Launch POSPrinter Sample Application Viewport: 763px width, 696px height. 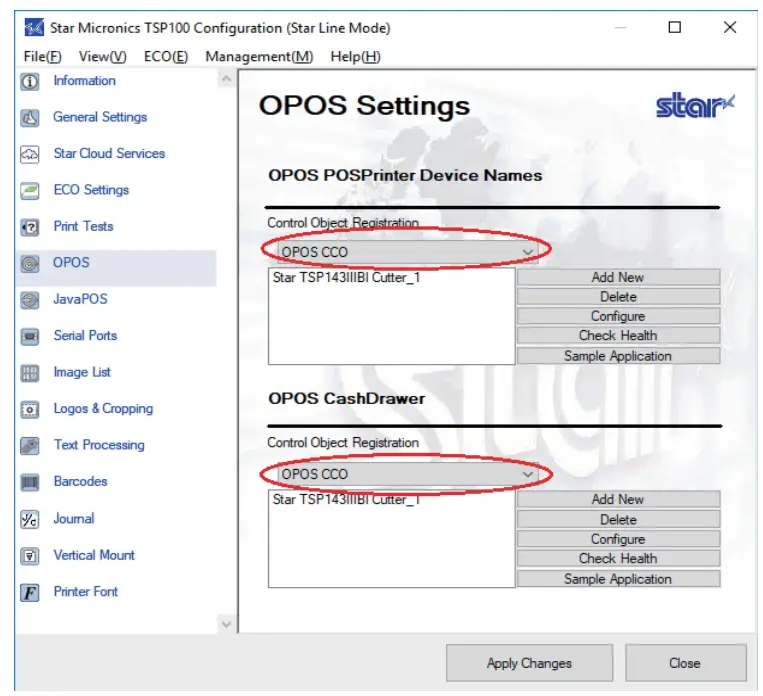618,356
